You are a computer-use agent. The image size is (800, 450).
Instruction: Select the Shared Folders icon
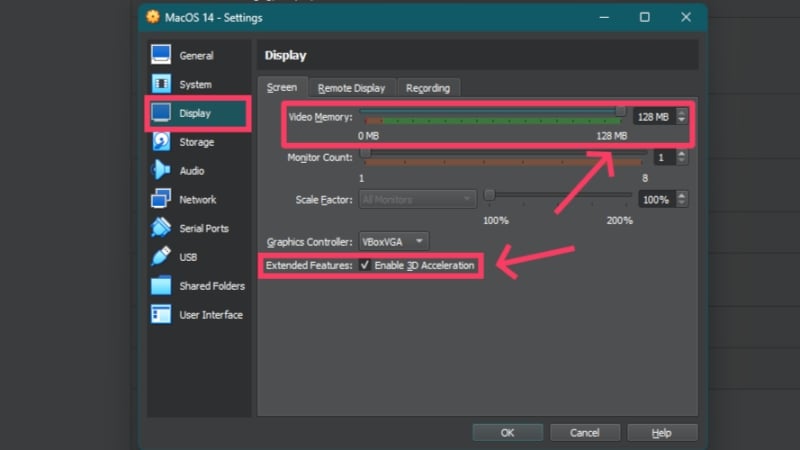[x=161, y=285]
